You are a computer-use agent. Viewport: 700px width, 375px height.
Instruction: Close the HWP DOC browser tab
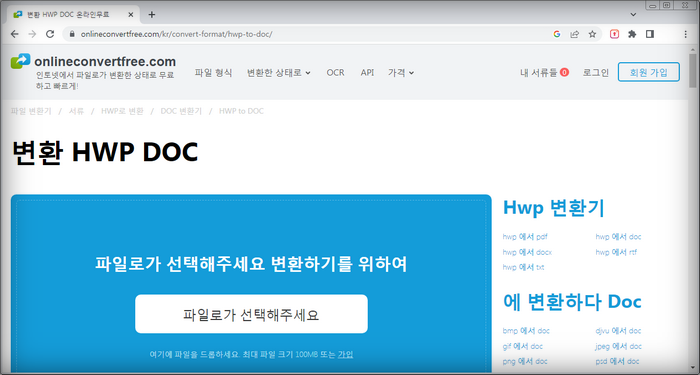pos(130,14)
